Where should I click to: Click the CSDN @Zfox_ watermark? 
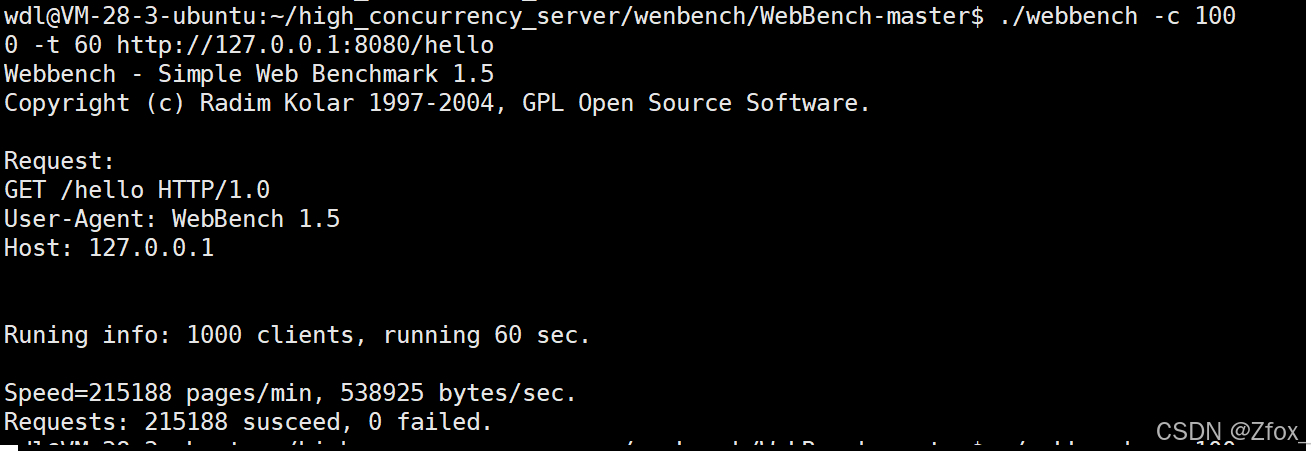click(x=1230, y=431)
